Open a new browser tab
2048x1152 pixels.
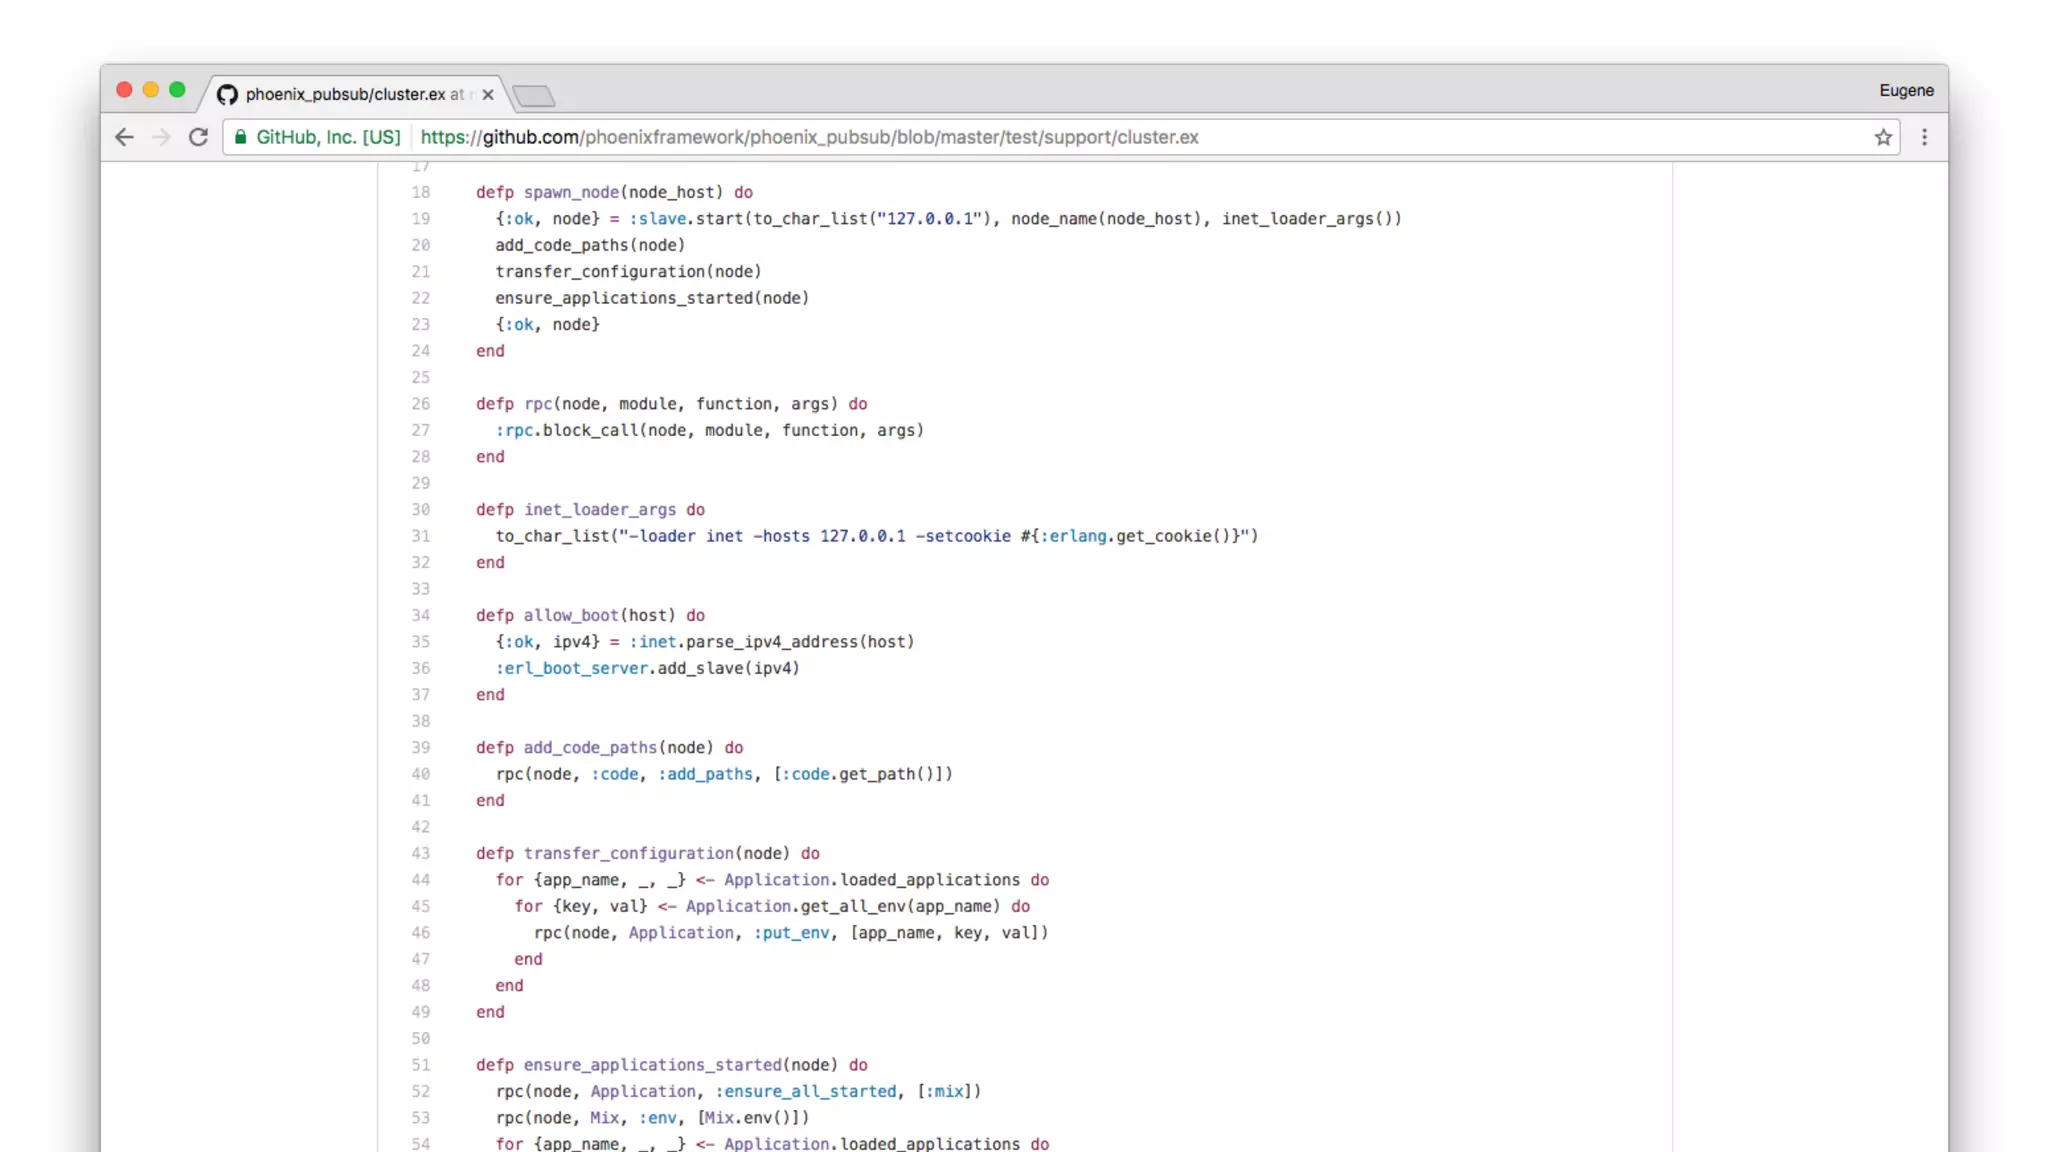click(x=534, y=96)
